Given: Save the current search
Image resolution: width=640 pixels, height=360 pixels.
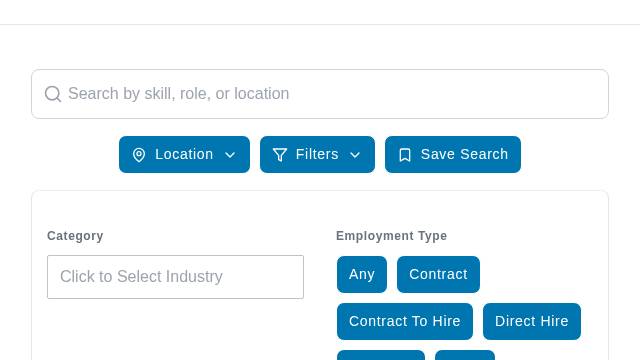Looking at the screenshot, I should pyautogui.click(x=453, y=154).
